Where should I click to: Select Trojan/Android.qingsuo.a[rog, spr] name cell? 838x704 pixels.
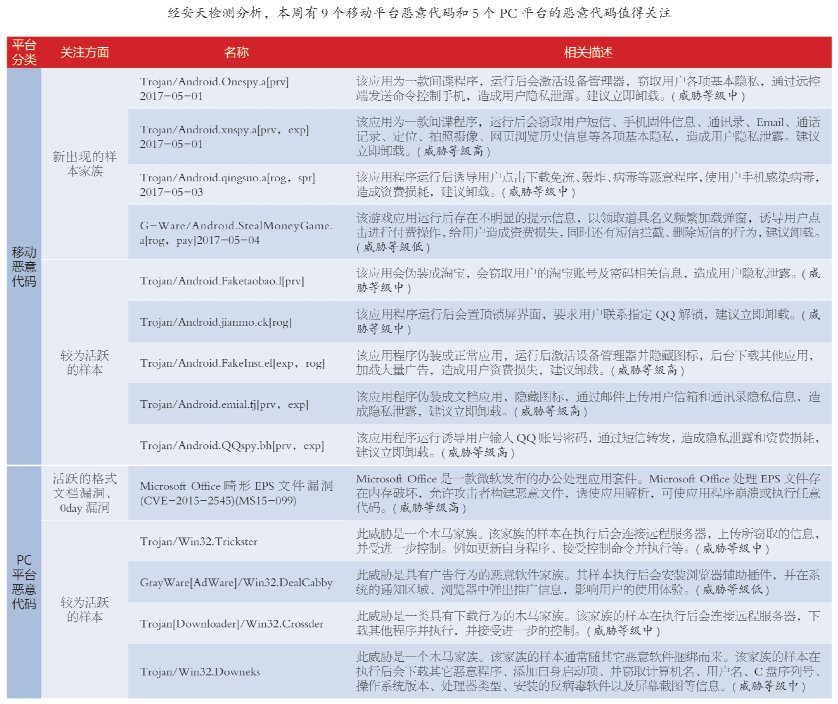tap(236, 184)
